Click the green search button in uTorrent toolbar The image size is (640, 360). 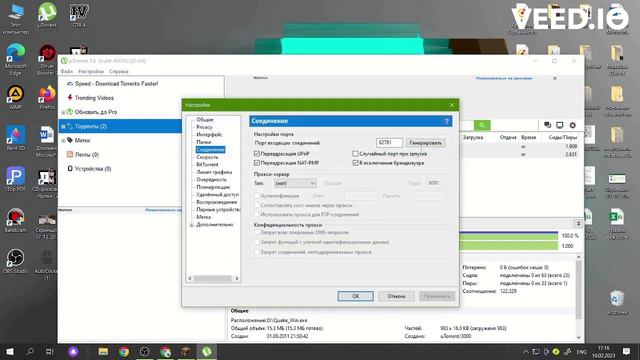pos(482,125)
